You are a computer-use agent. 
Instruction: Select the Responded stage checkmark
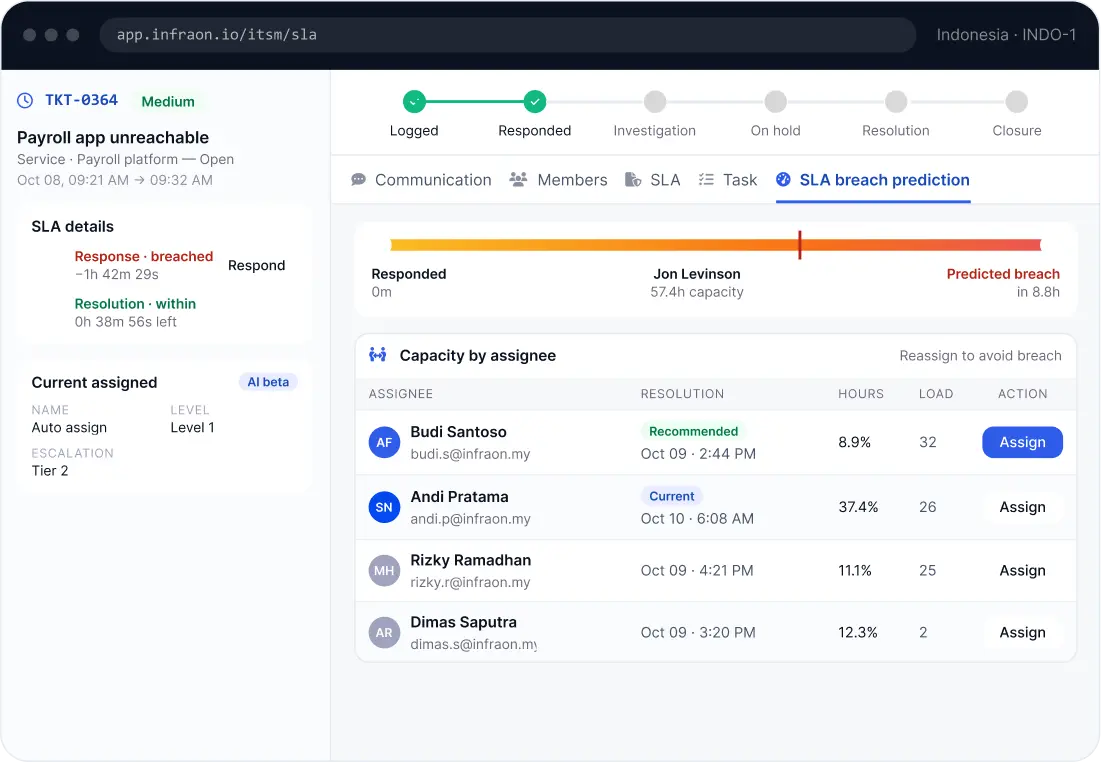(x=534, y=102)
